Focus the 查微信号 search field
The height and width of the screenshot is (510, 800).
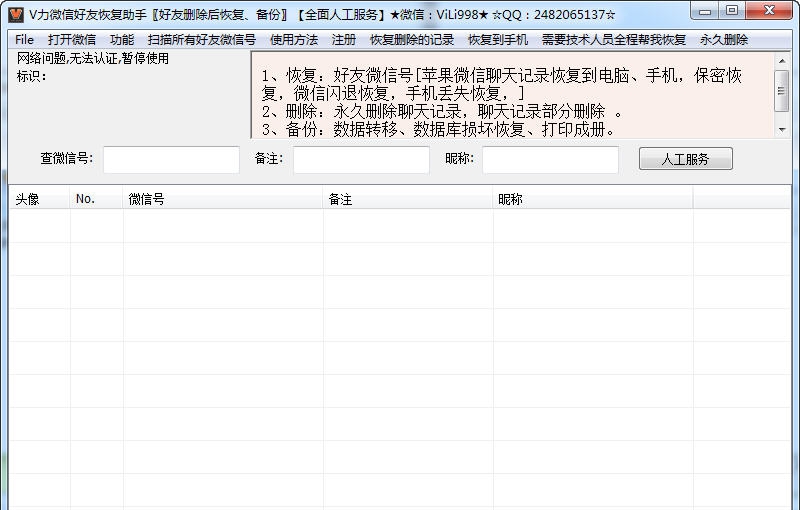click(x=171, y=160)
